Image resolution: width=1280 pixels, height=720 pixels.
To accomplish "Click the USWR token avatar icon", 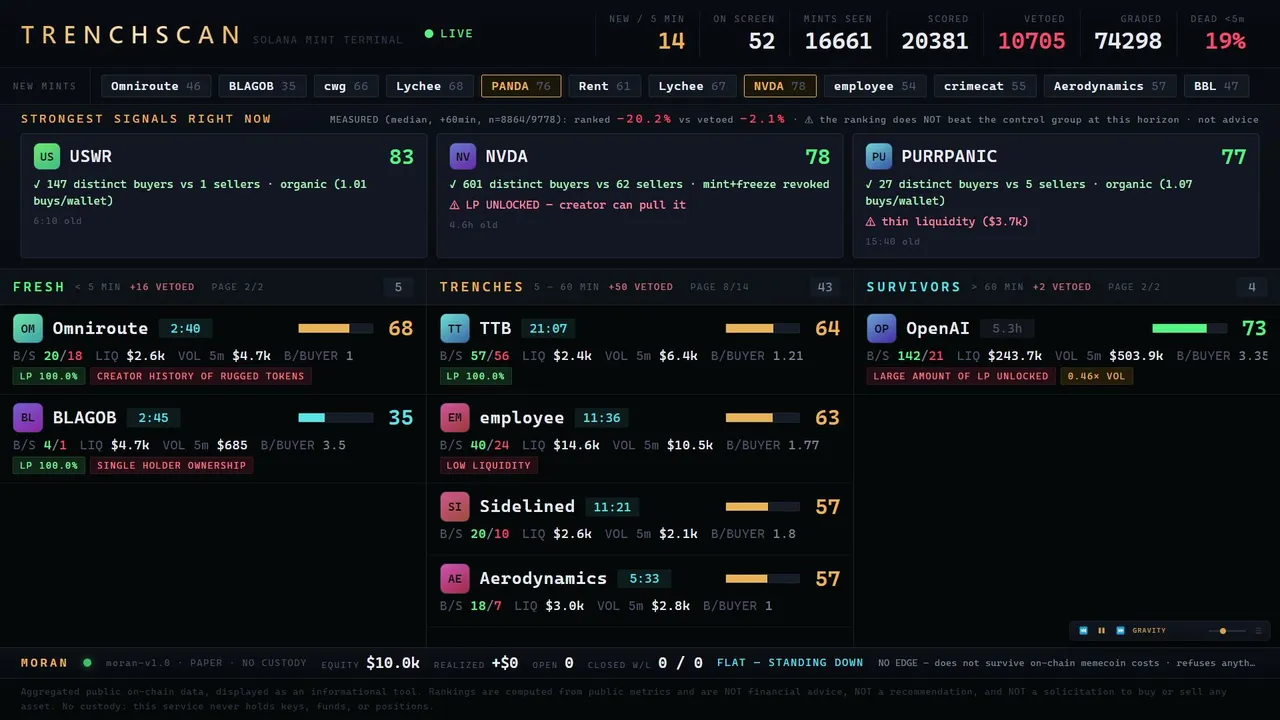I will (x=47, y=156).
